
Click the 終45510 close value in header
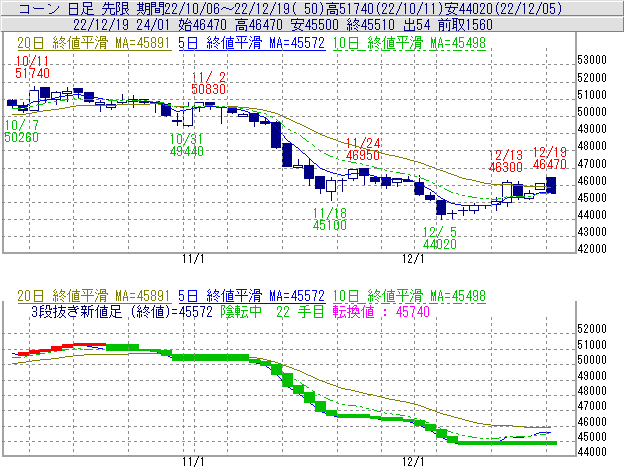click(370, 25)
